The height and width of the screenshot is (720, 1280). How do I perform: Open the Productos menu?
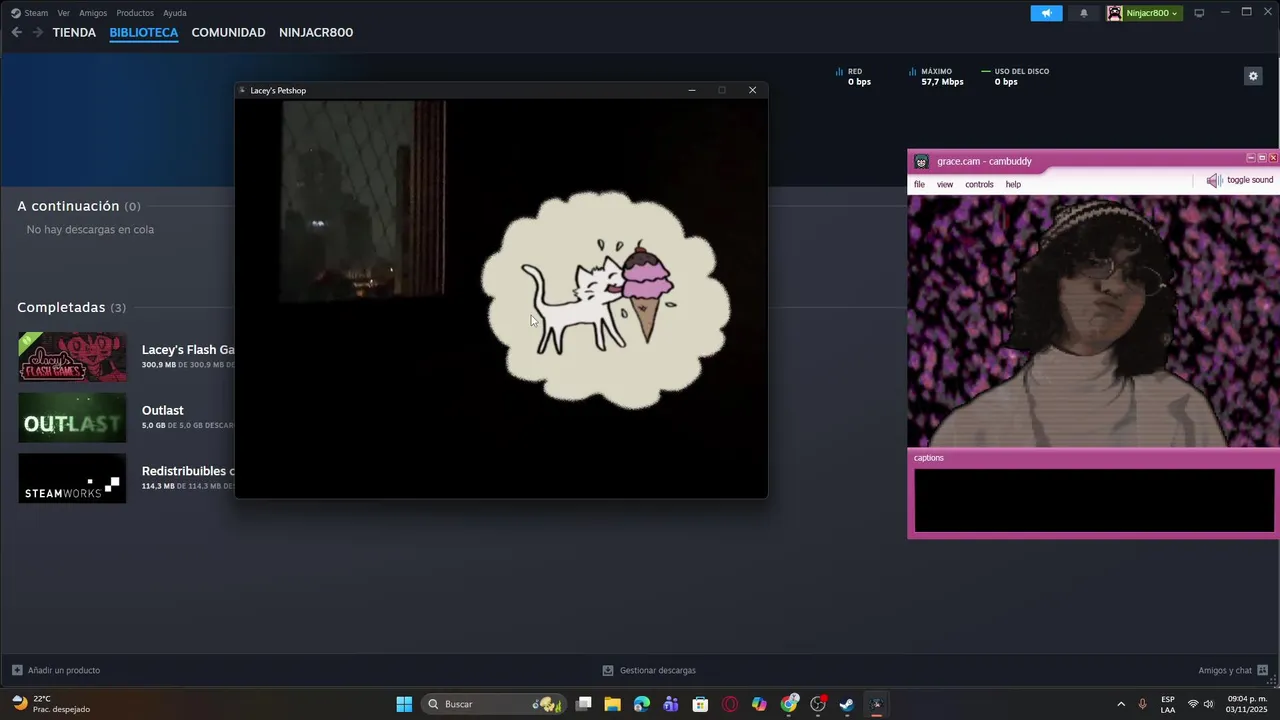135,13
